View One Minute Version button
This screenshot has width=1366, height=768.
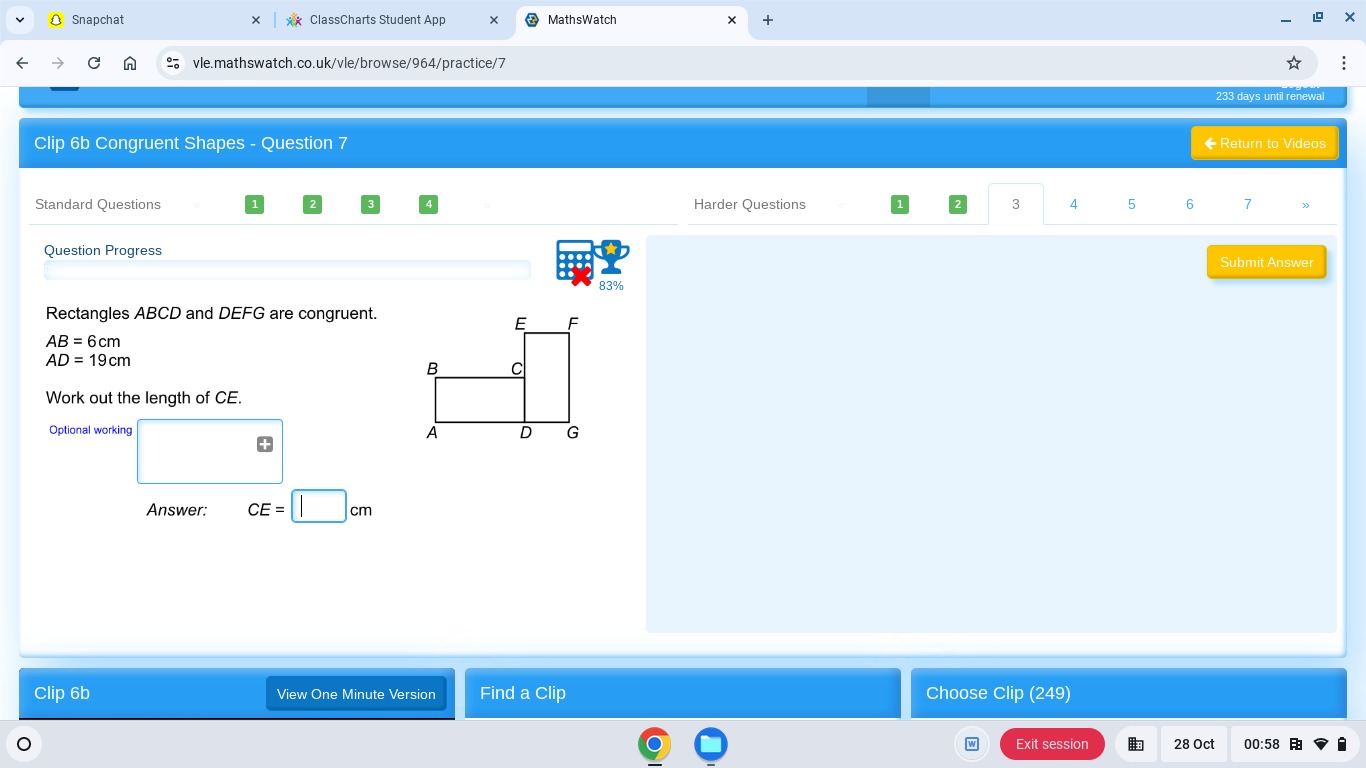[x=356, y=694]
